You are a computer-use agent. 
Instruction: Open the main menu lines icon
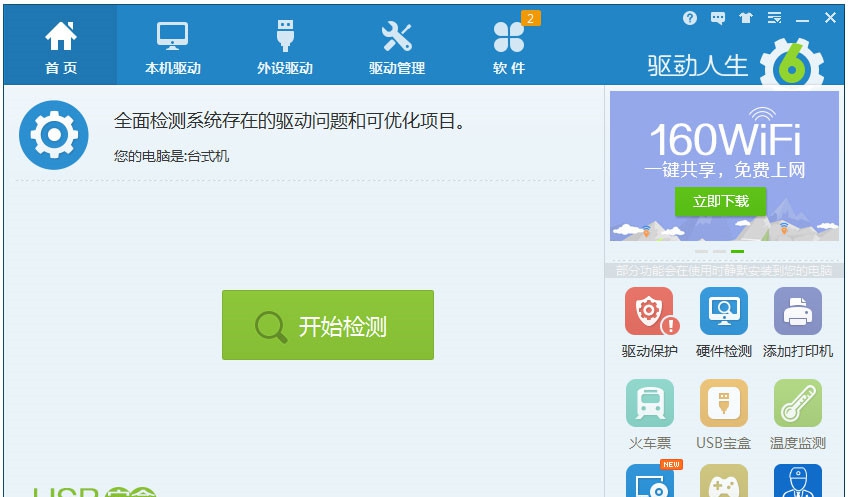pos(774,18)
